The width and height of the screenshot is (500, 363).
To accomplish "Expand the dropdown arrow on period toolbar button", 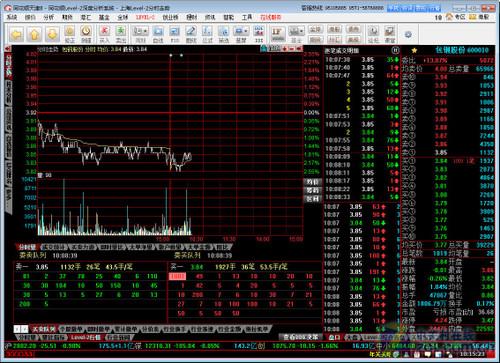I will pos(146,31).
